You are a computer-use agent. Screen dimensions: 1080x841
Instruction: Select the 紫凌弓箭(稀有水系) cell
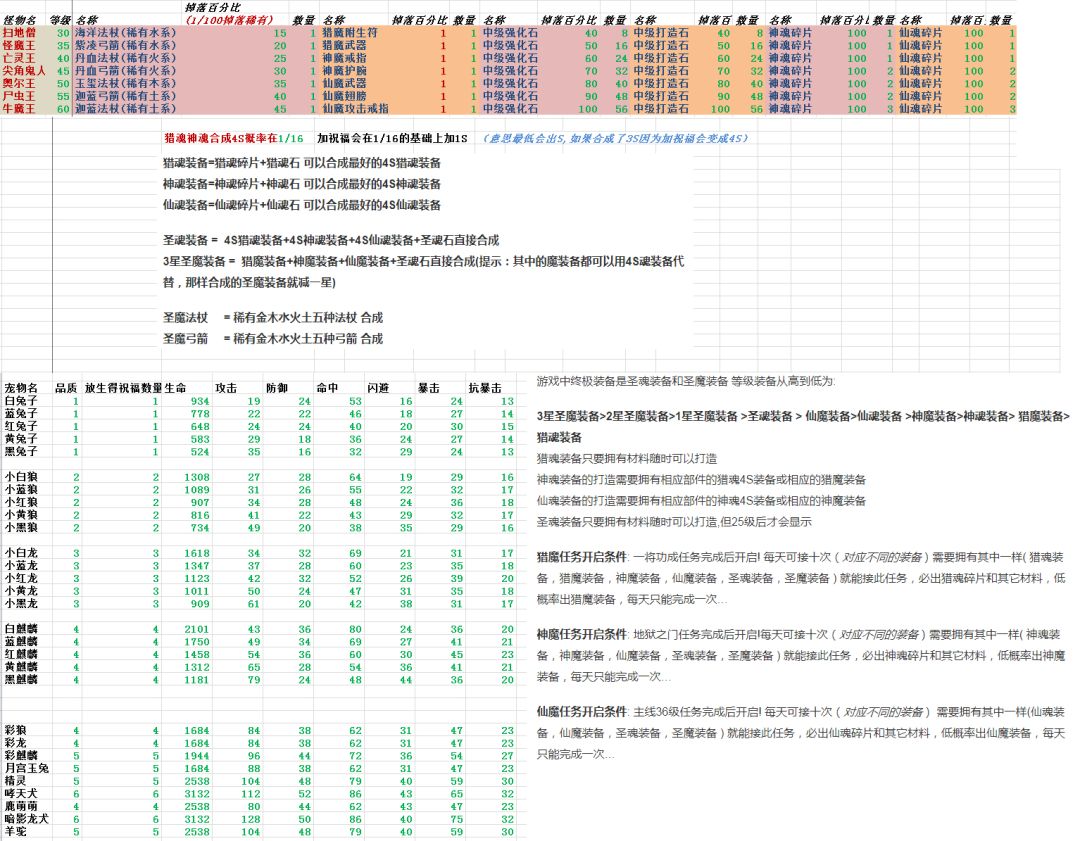125,45
